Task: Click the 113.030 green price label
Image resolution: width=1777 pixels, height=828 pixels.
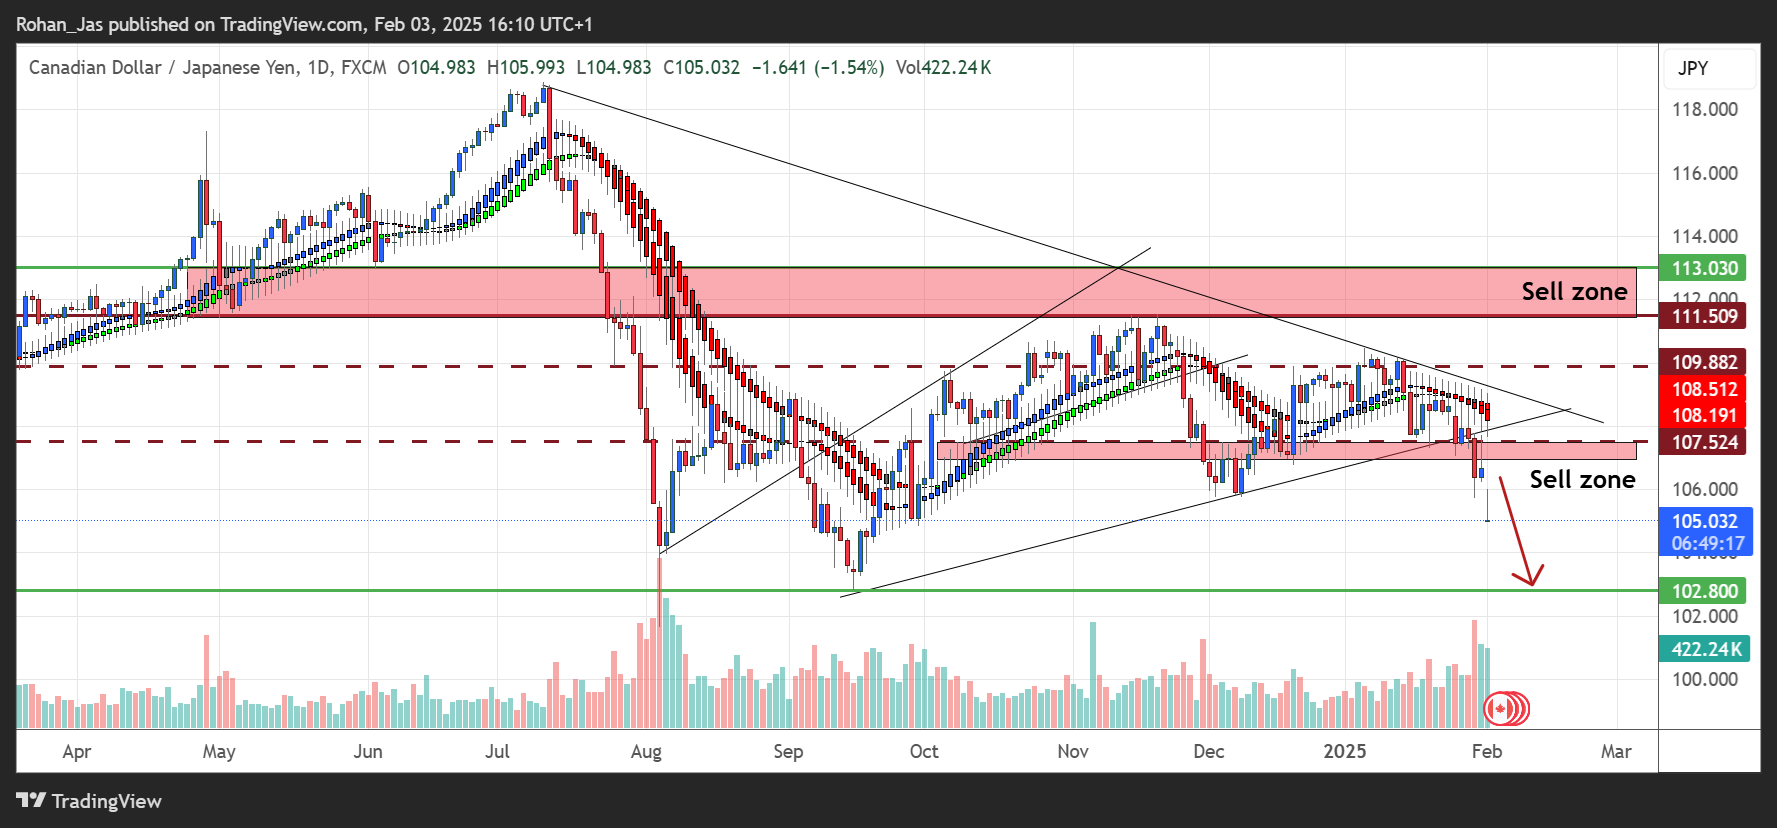Action: (1704, 268)
